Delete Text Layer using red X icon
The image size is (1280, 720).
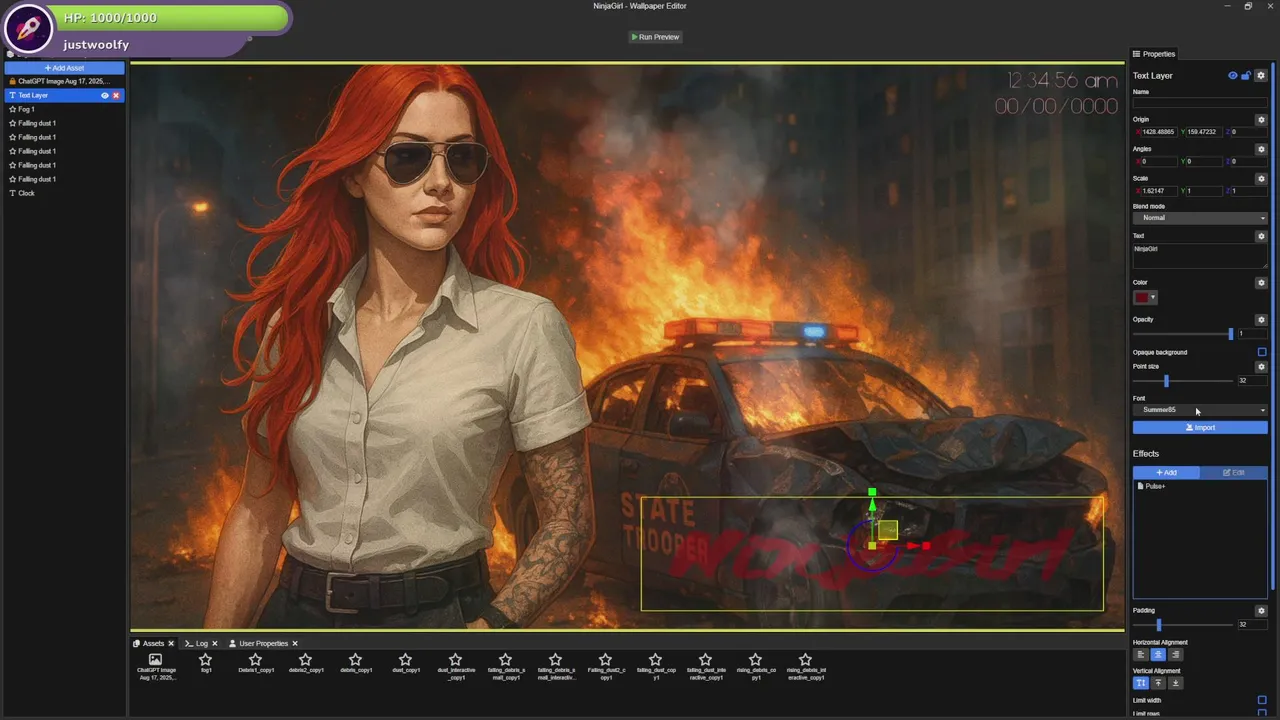(116, 95)
